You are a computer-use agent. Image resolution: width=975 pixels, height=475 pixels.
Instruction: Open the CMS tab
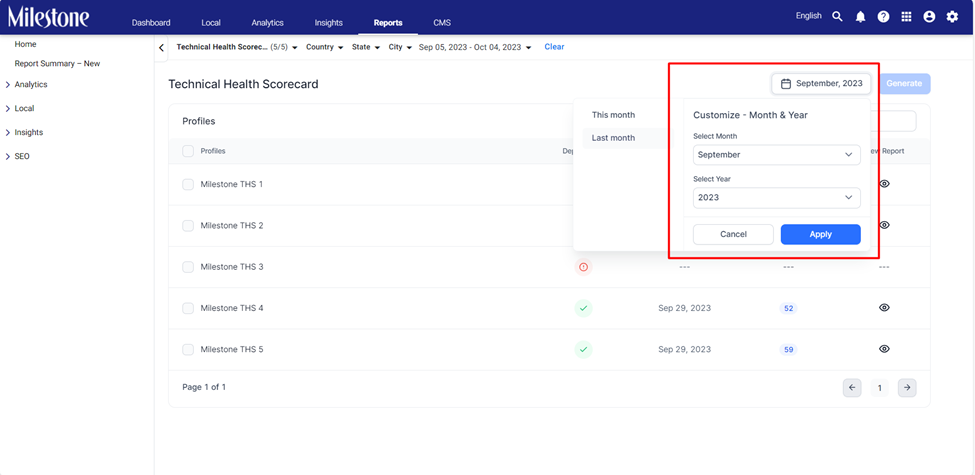[442, 23]
